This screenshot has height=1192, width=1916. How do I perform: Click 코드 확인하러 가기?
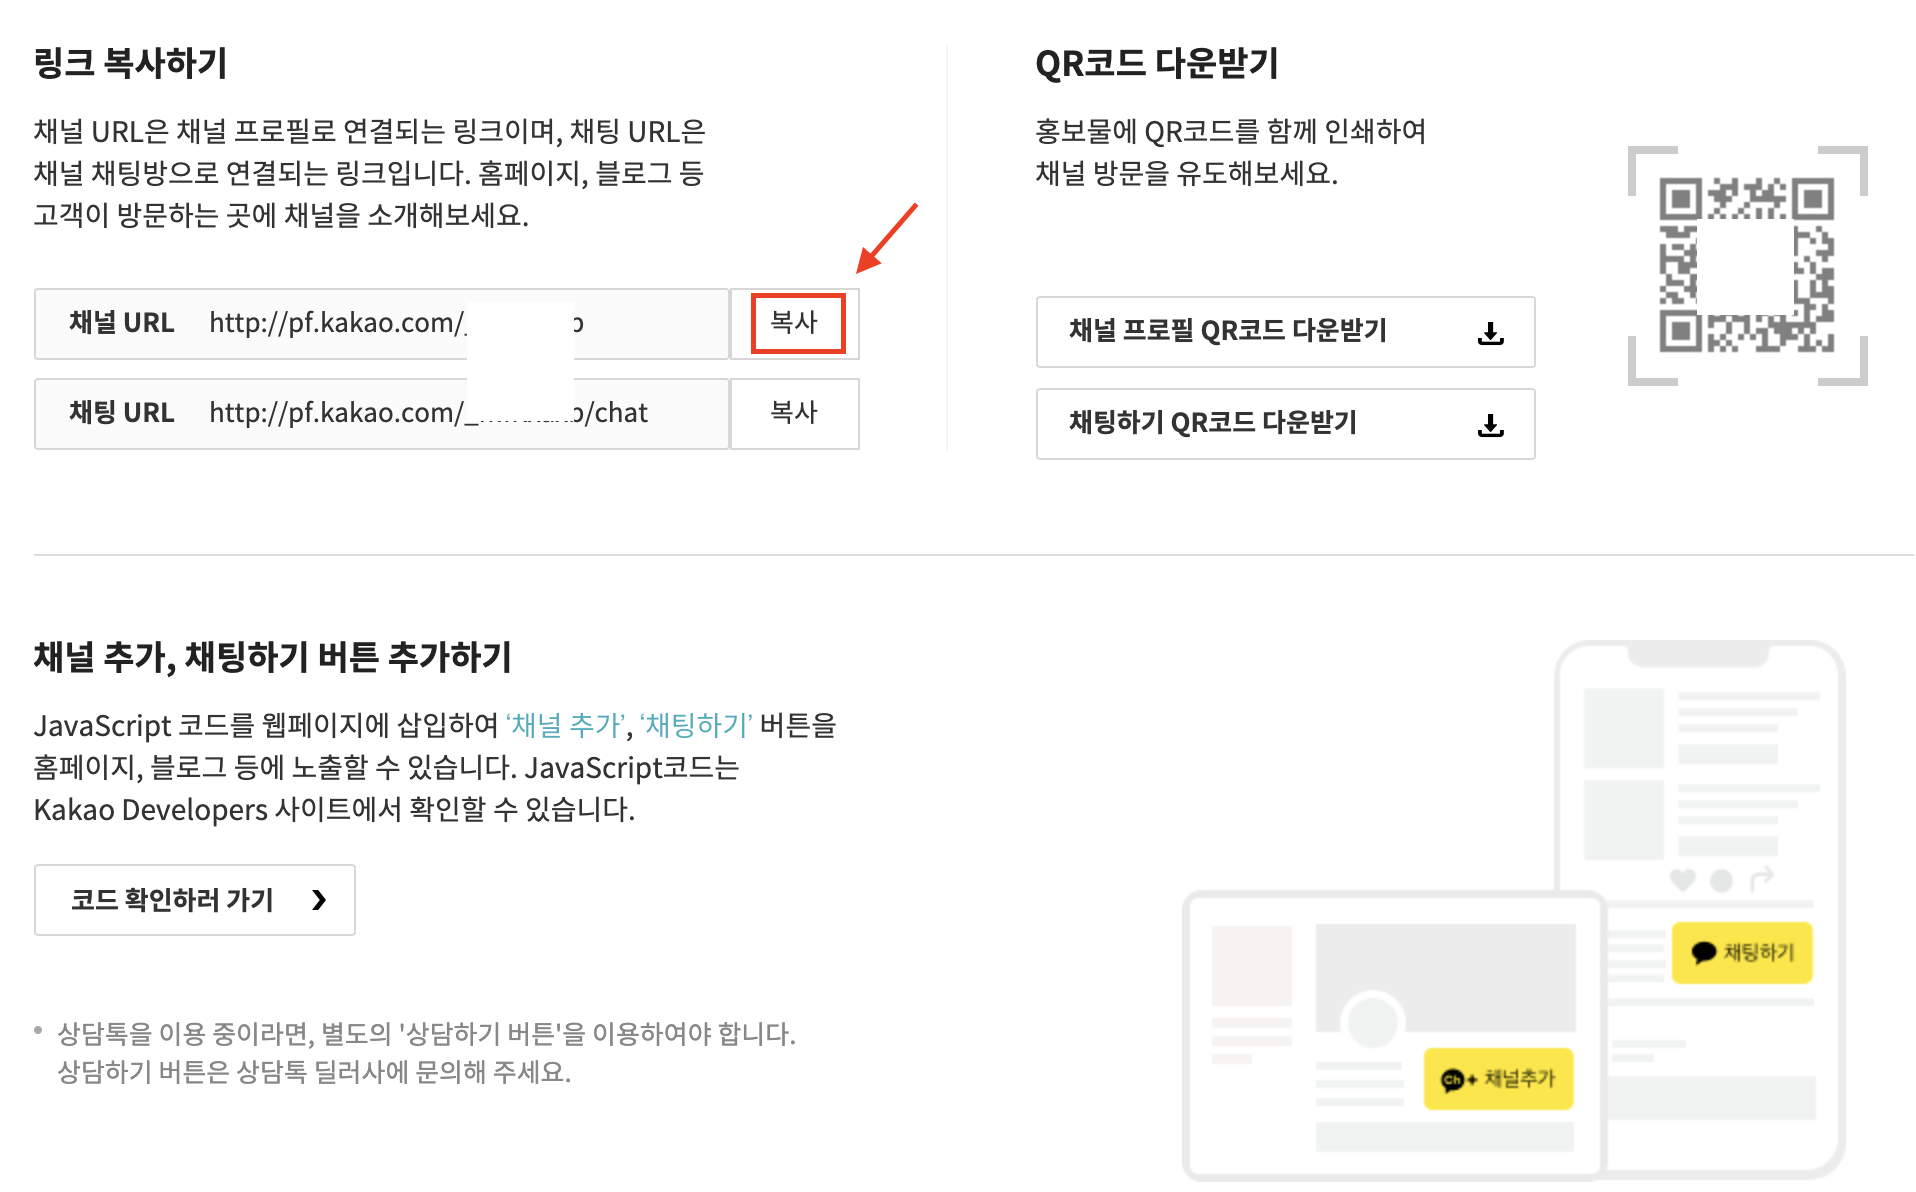pos(194,899)
